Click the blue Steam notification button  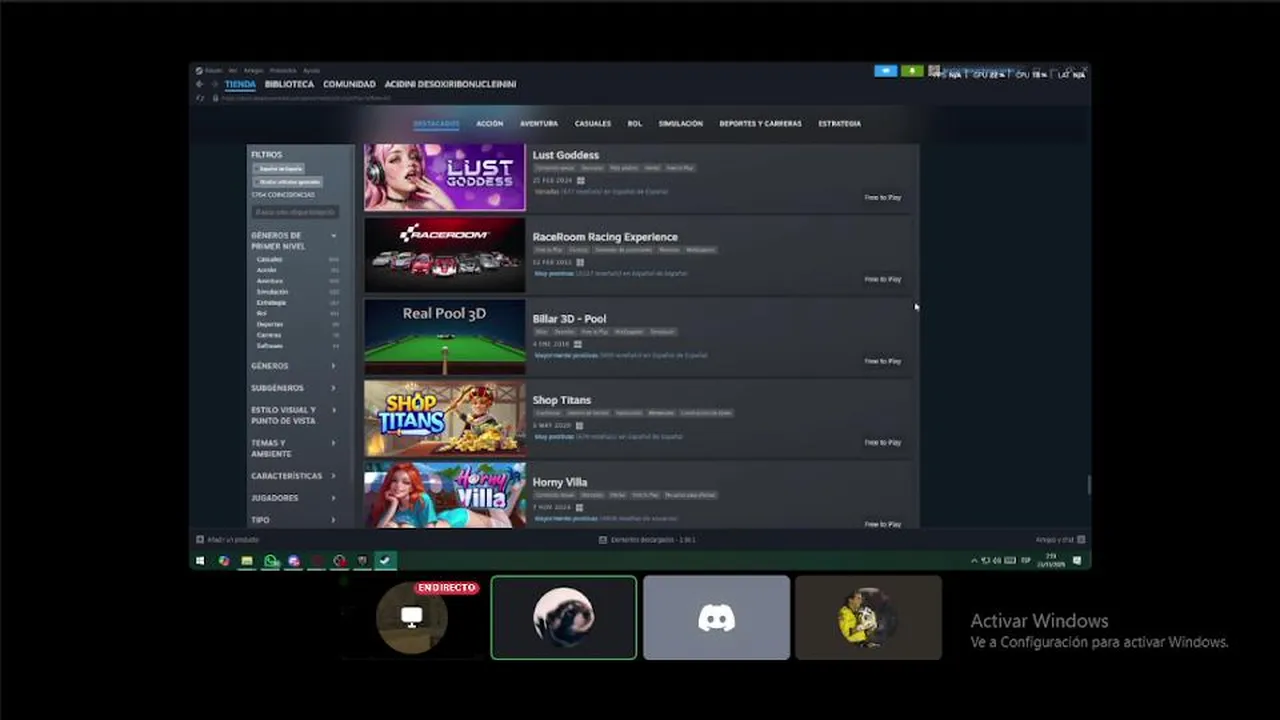click(885, 71)
